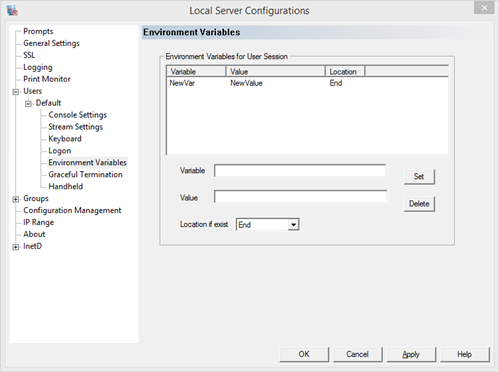Click the application icon in the title bar
Screen dimensions: 499x372
12,11
